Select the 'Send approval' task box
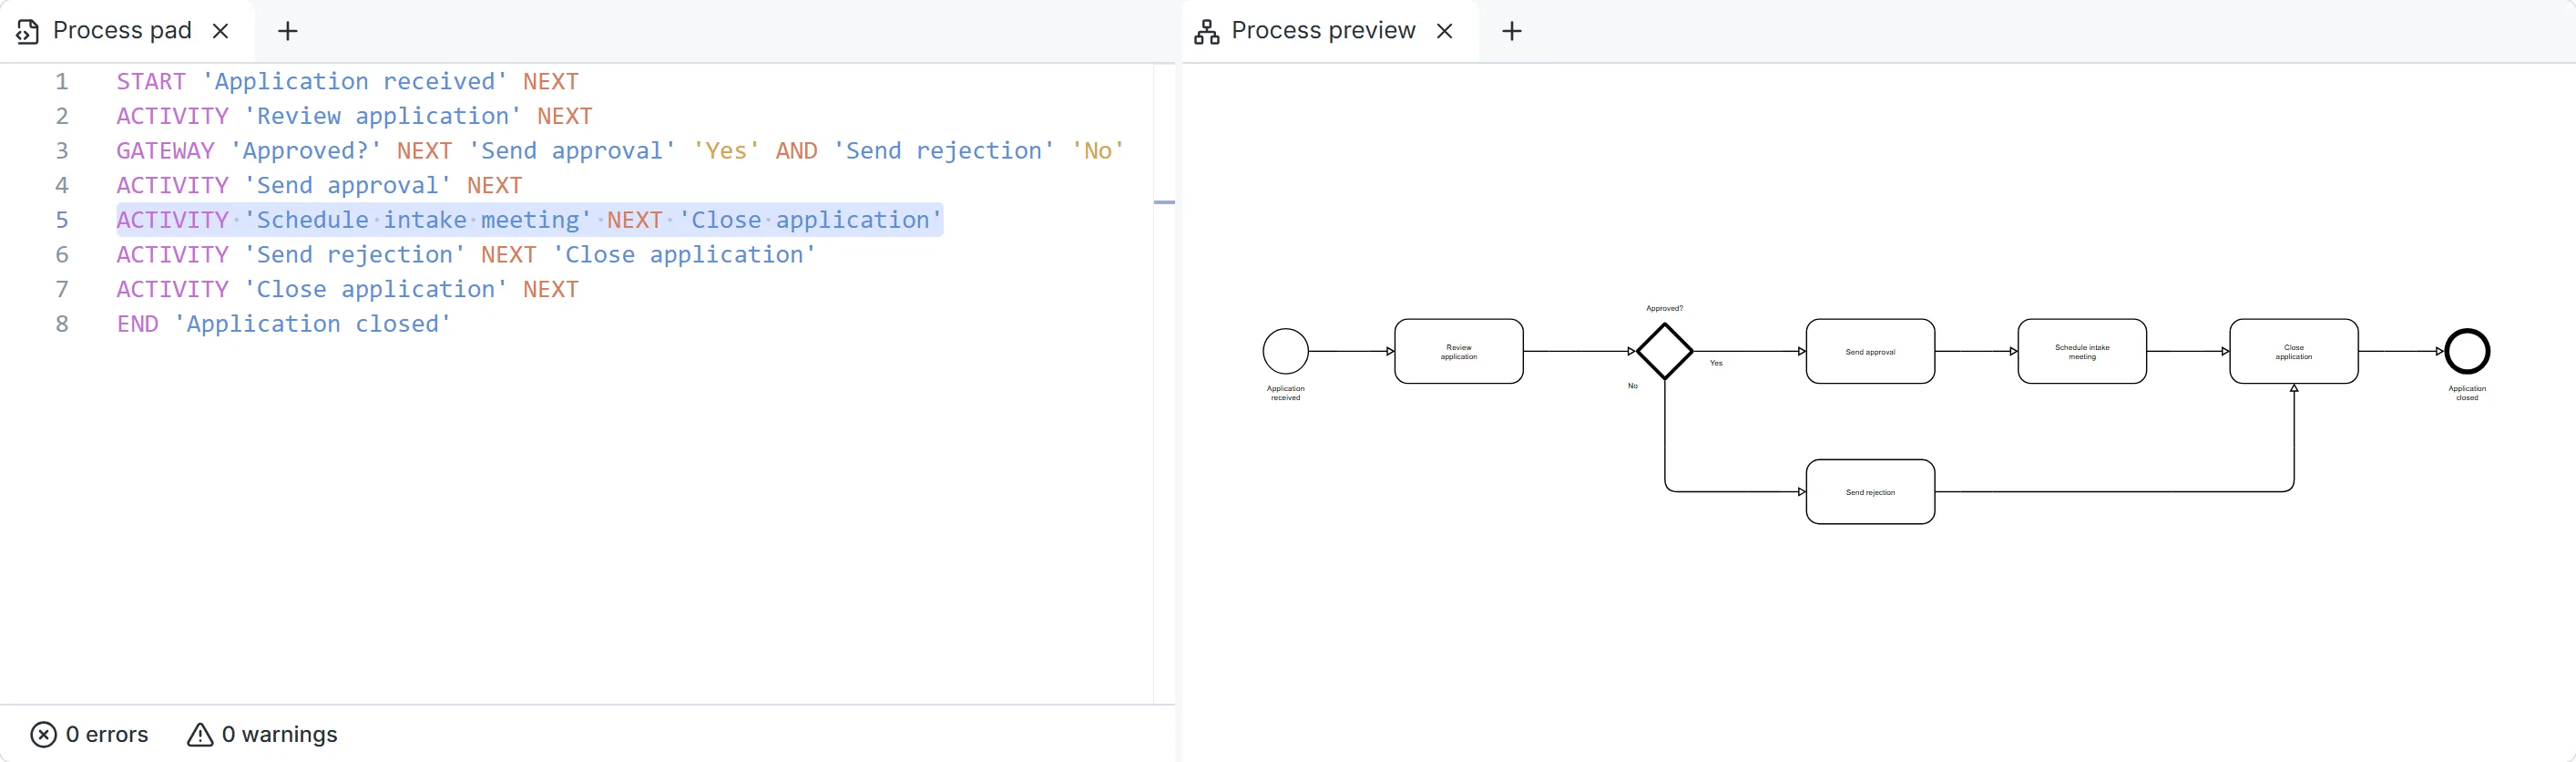Viewport: 2576px width, 762px height. tap(1870, 351)
